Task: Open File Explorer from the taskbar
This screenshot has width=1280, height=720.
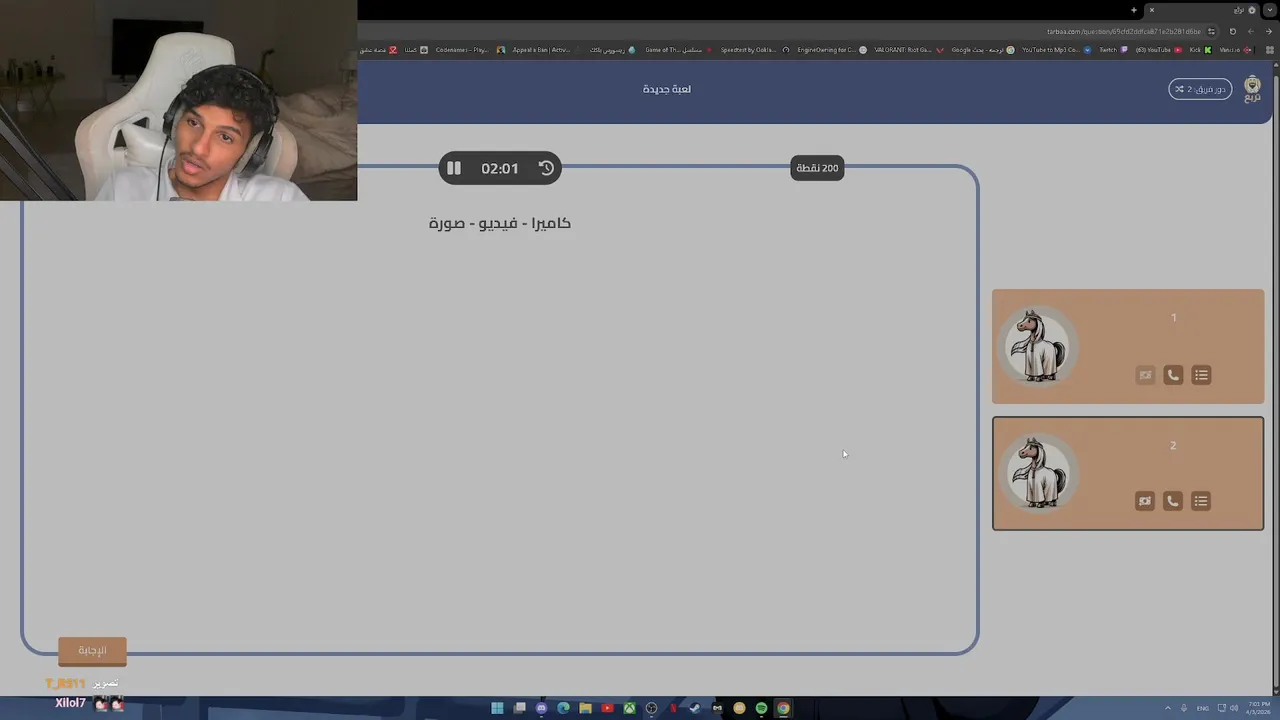Action: [x=585, y=708]
